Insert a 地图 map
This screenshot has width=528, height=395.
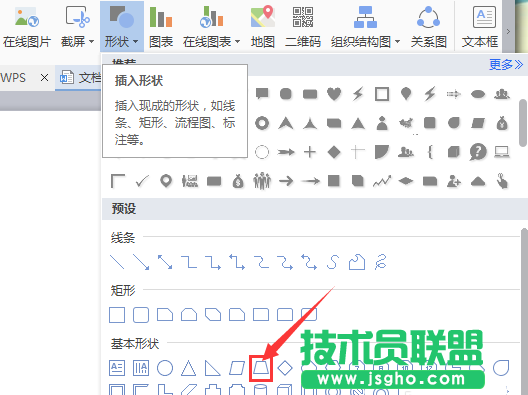pyautogui.click(x=263, y=27)
